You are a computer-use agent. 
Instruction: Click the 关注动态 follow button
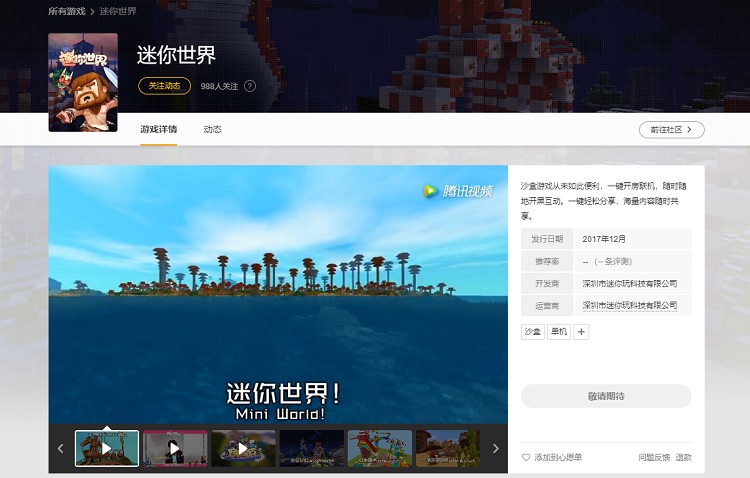coord(165,86)
